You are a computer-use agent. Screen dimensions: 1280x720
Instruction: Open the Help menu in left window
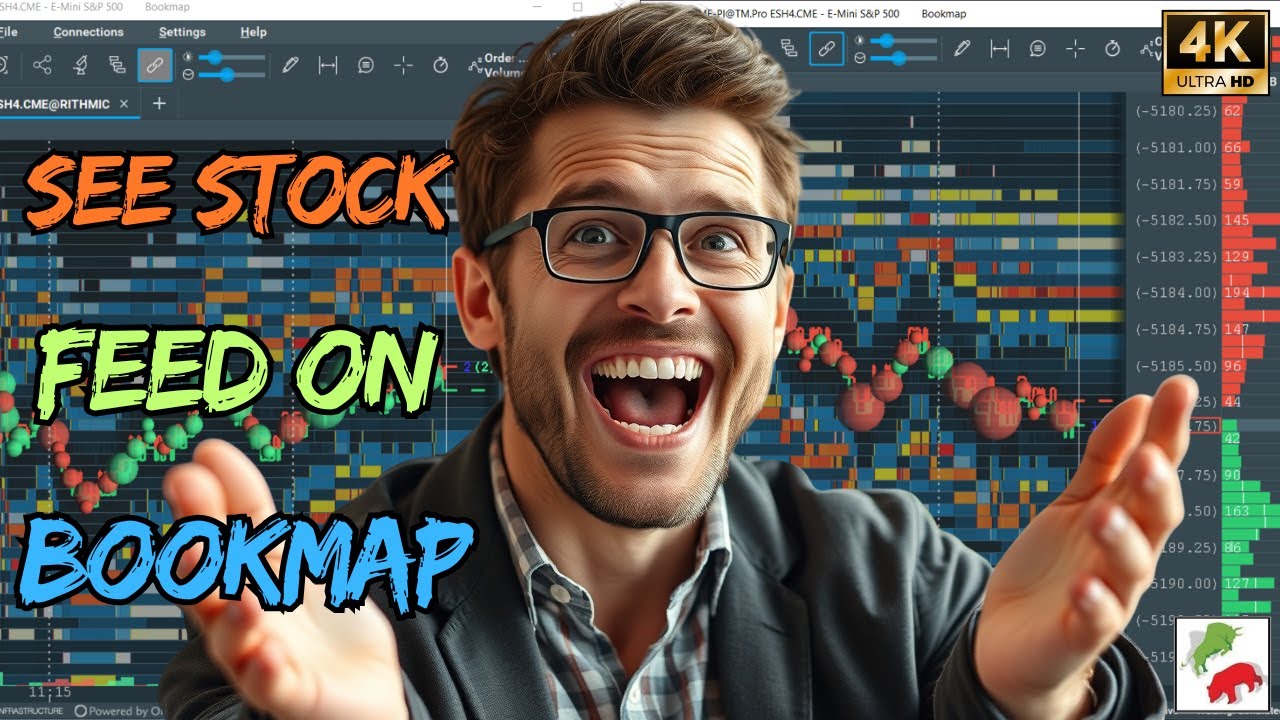pos(253,32)
